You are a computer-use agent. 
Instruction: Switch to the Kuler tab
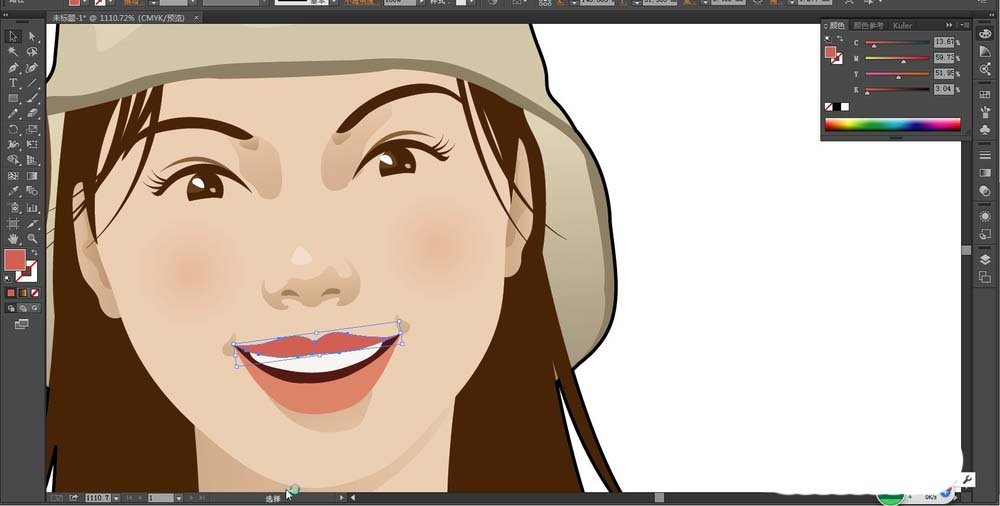(902, 25)
